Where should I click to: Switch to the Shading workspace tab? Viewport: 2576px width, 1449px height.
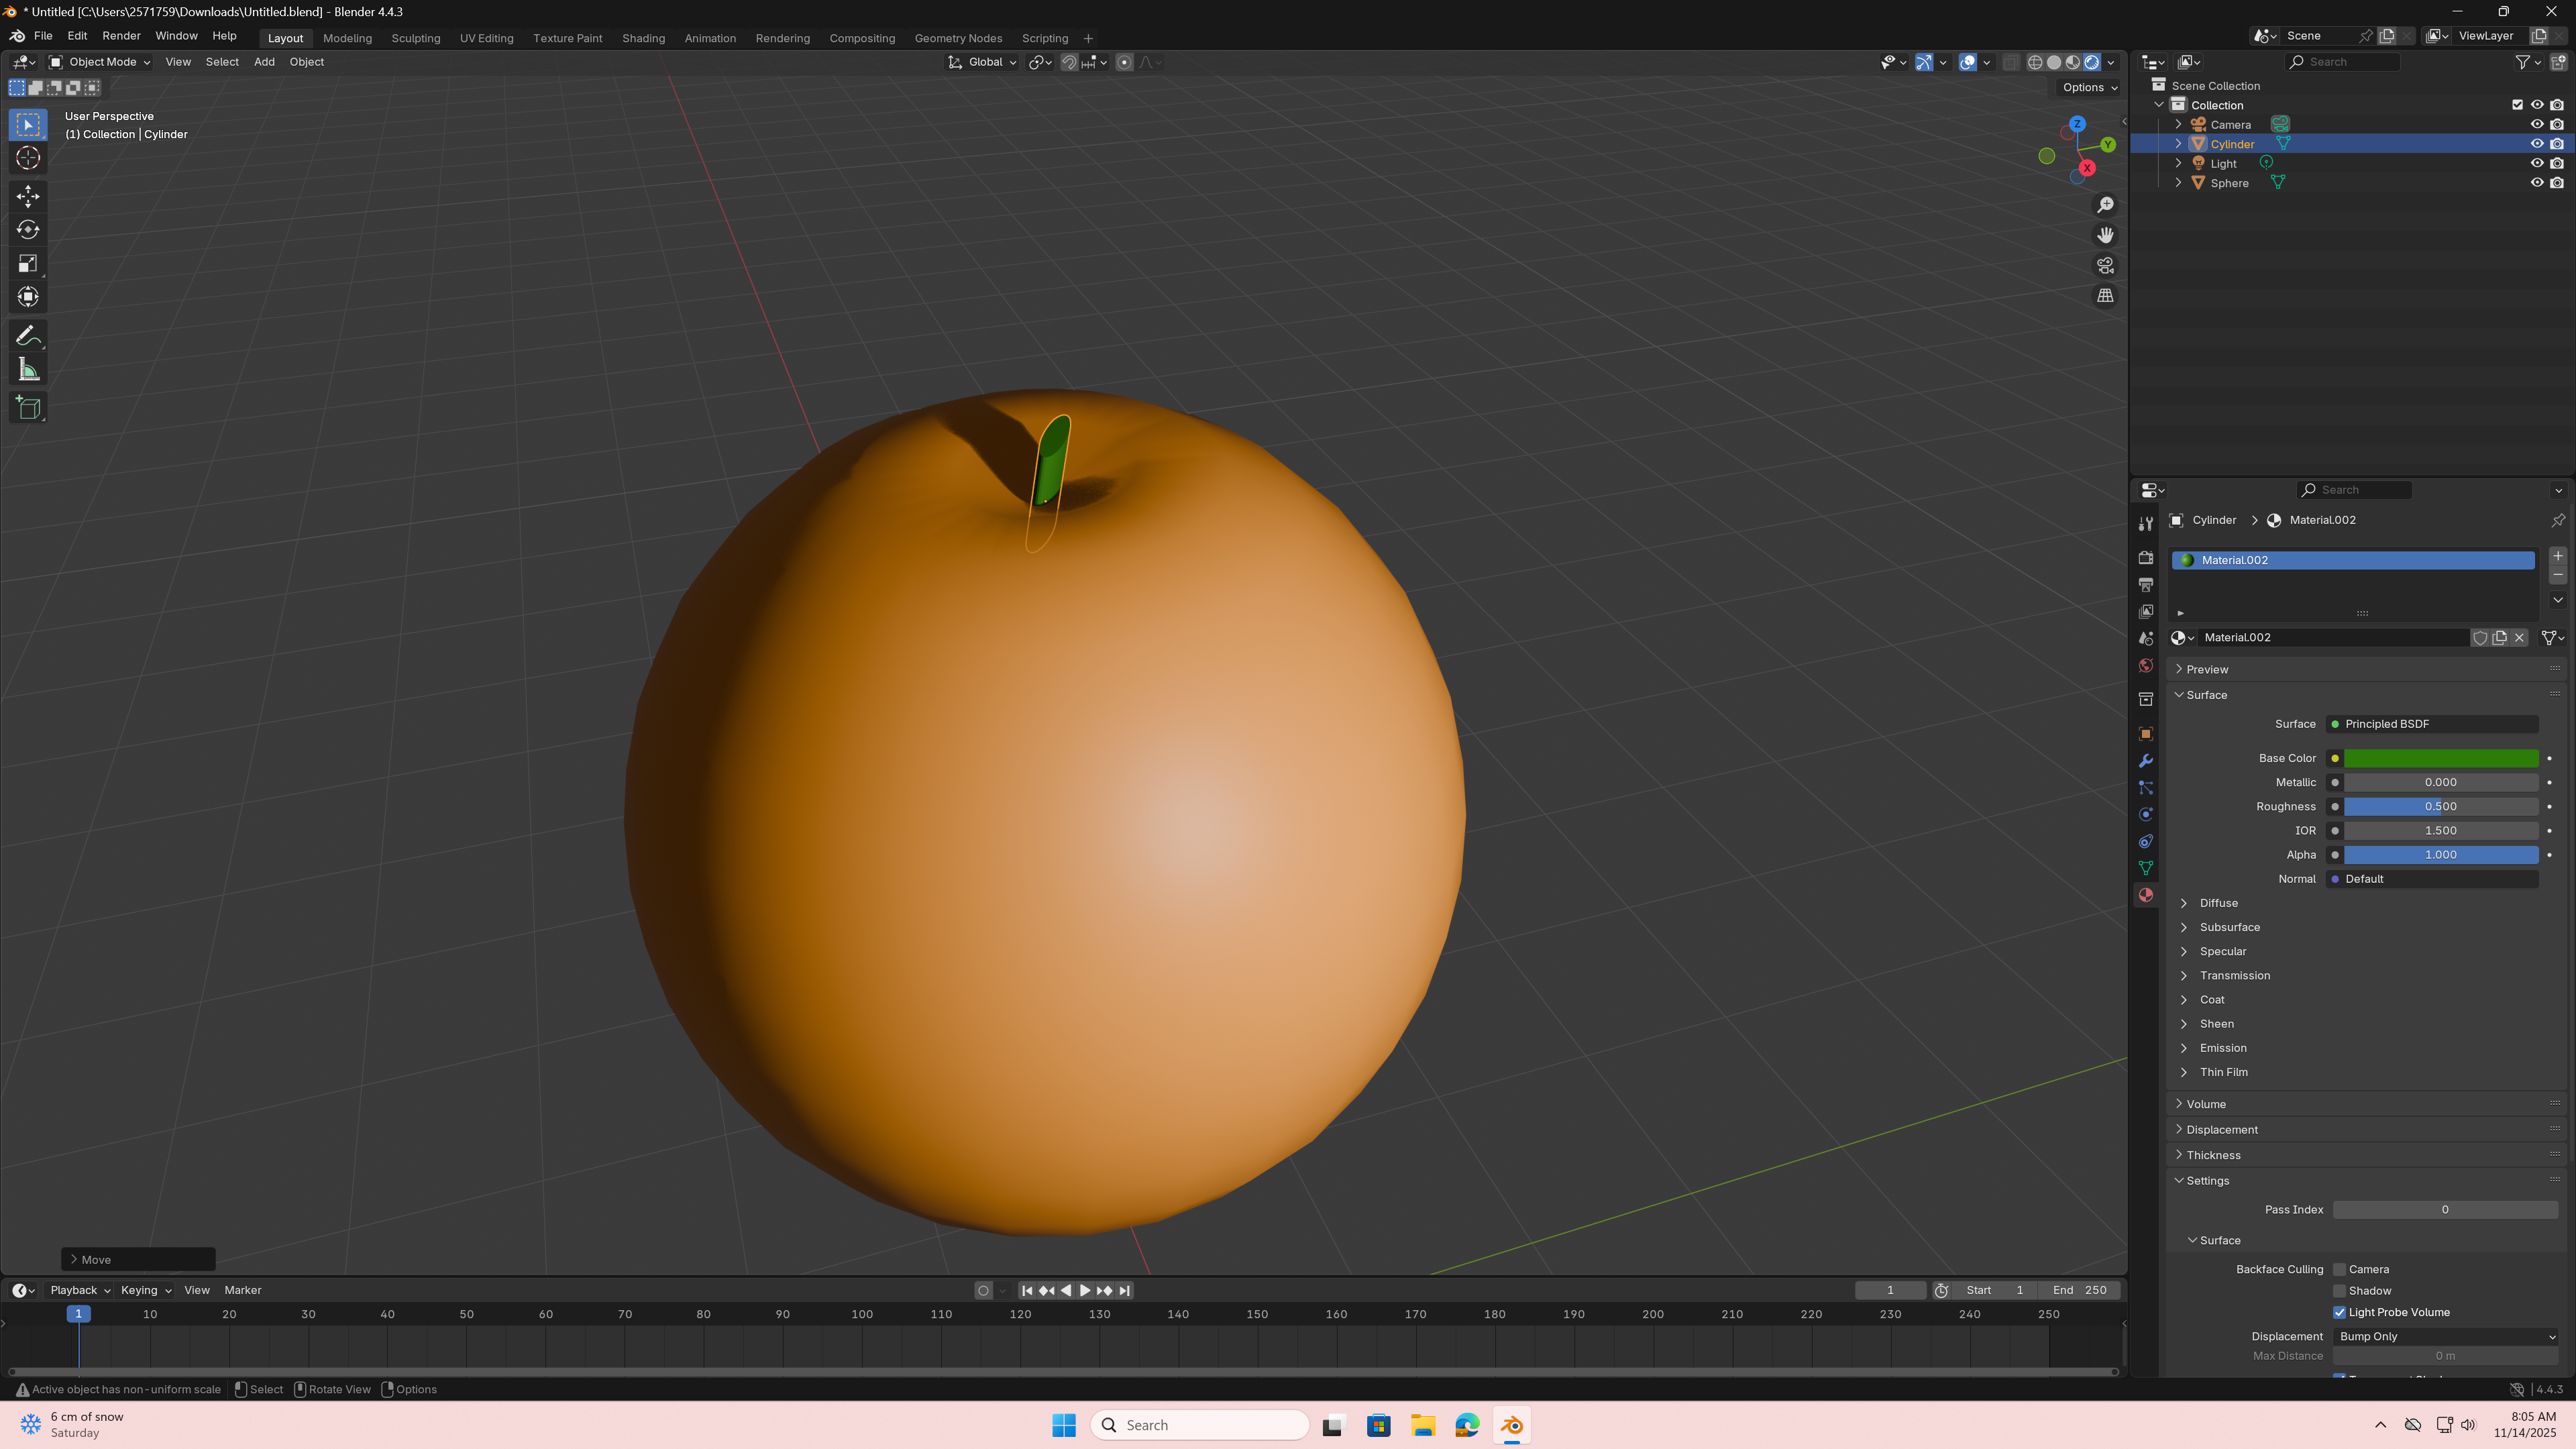click(x=643, y=38)
